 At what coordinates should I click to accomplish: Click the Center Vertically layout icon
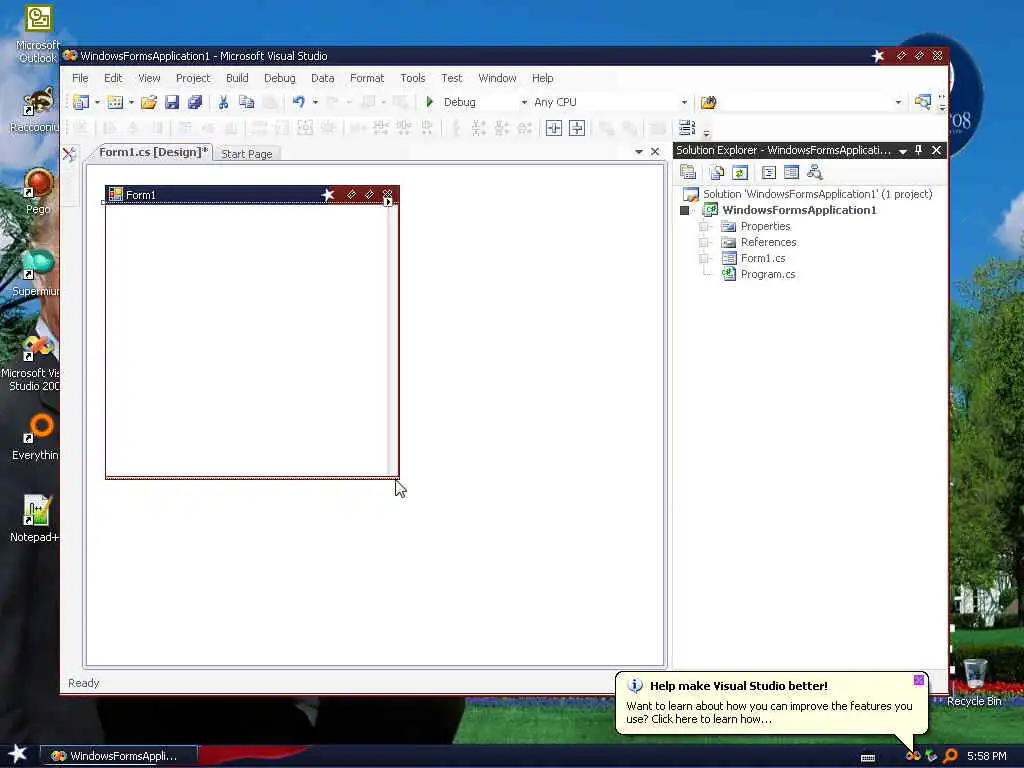[577, 128]
